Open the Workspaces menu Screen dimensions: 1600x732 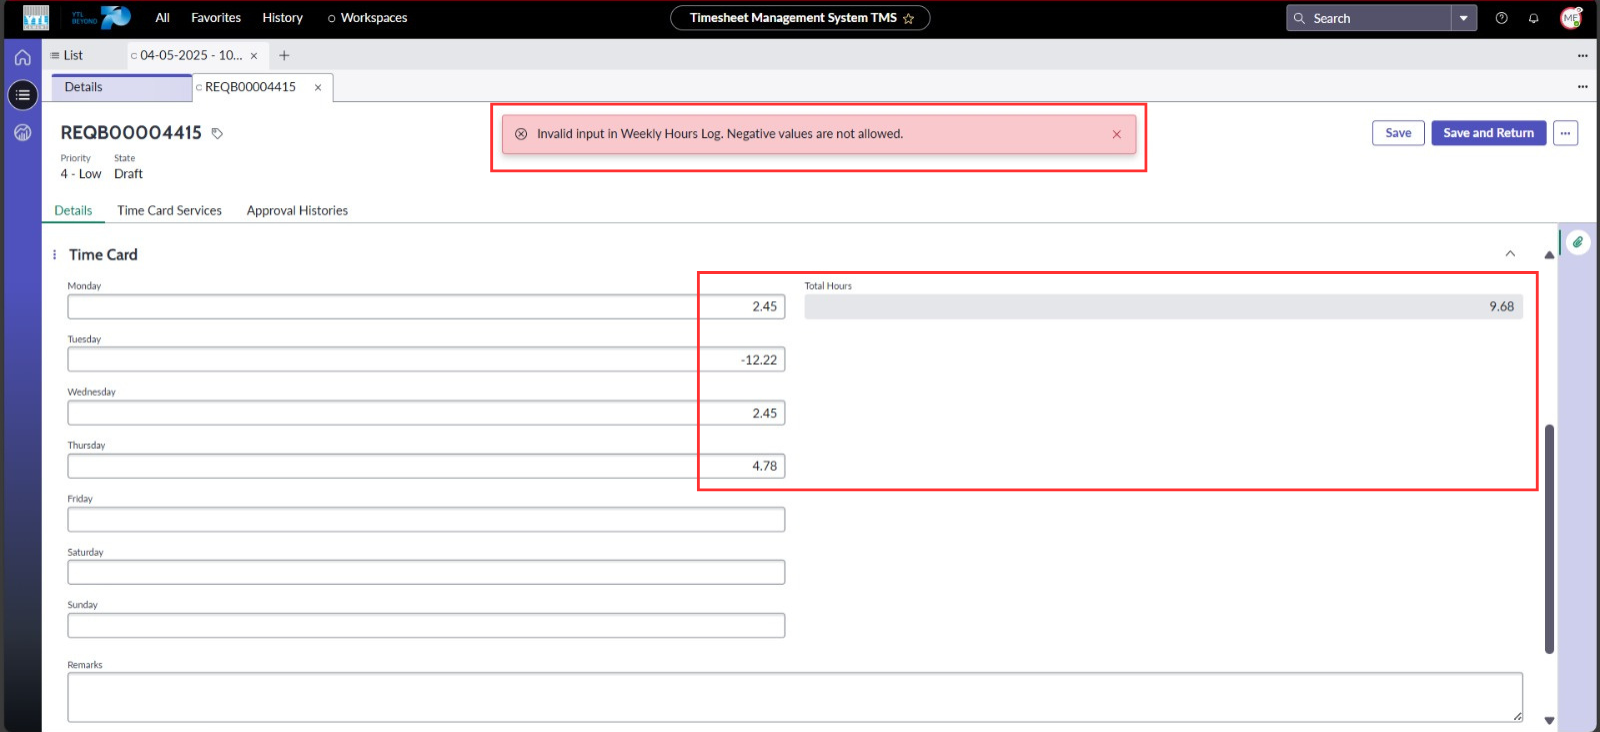click(367, 18)
